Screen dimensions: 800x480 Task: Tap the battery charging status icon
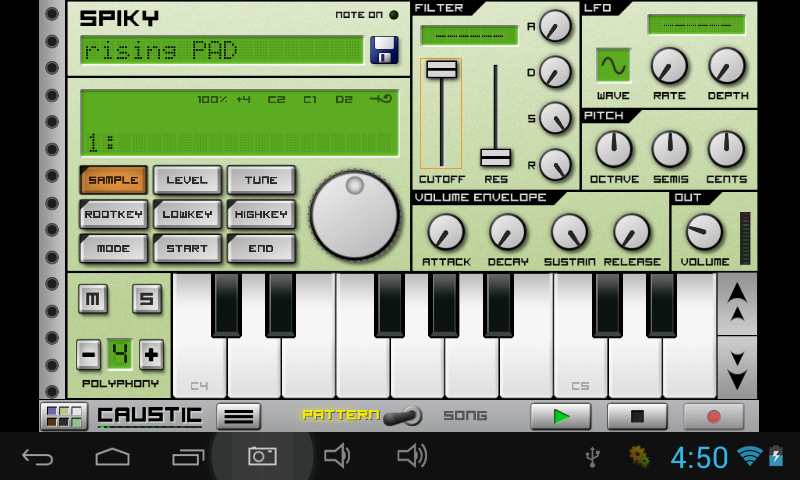point(776,456)
